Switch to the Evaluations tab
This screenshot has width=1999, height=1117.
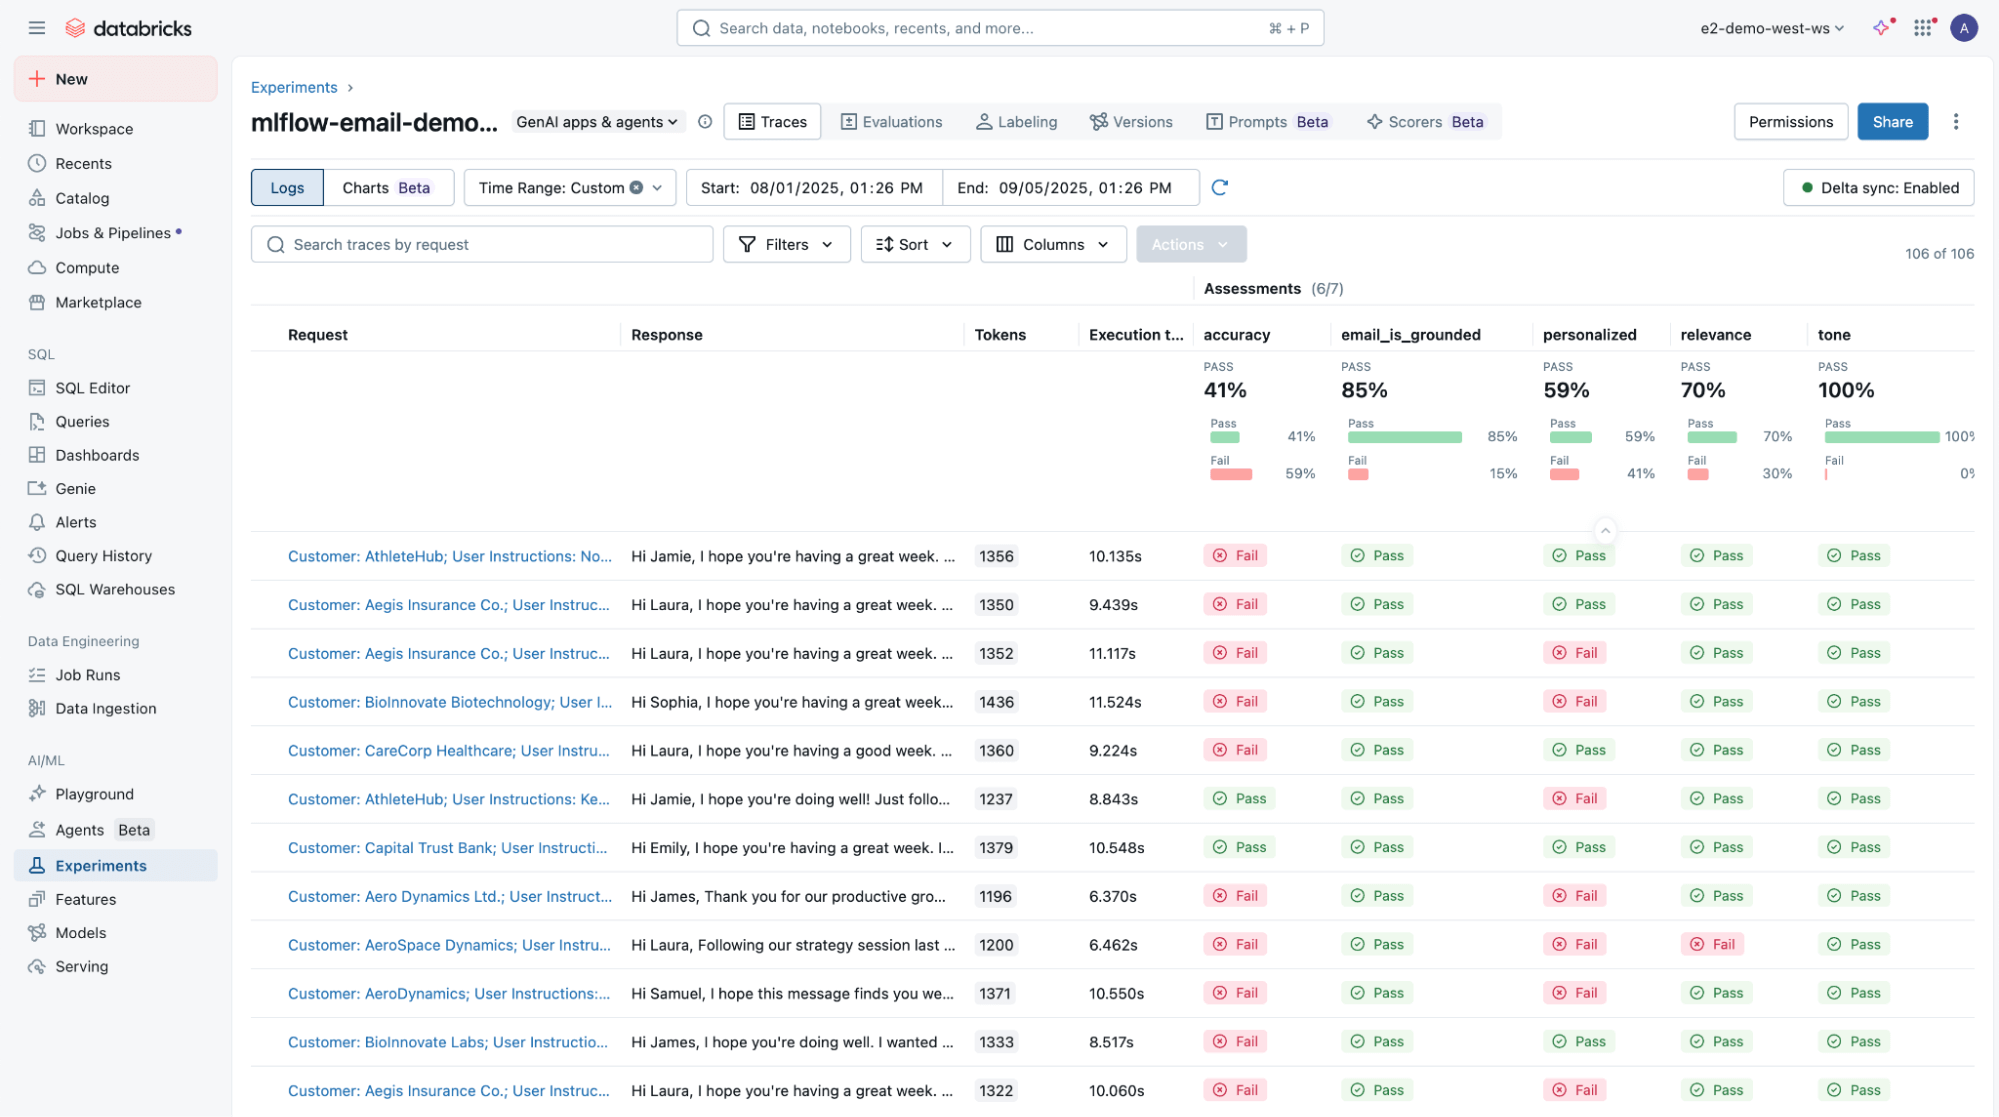[x=891, y=121]
